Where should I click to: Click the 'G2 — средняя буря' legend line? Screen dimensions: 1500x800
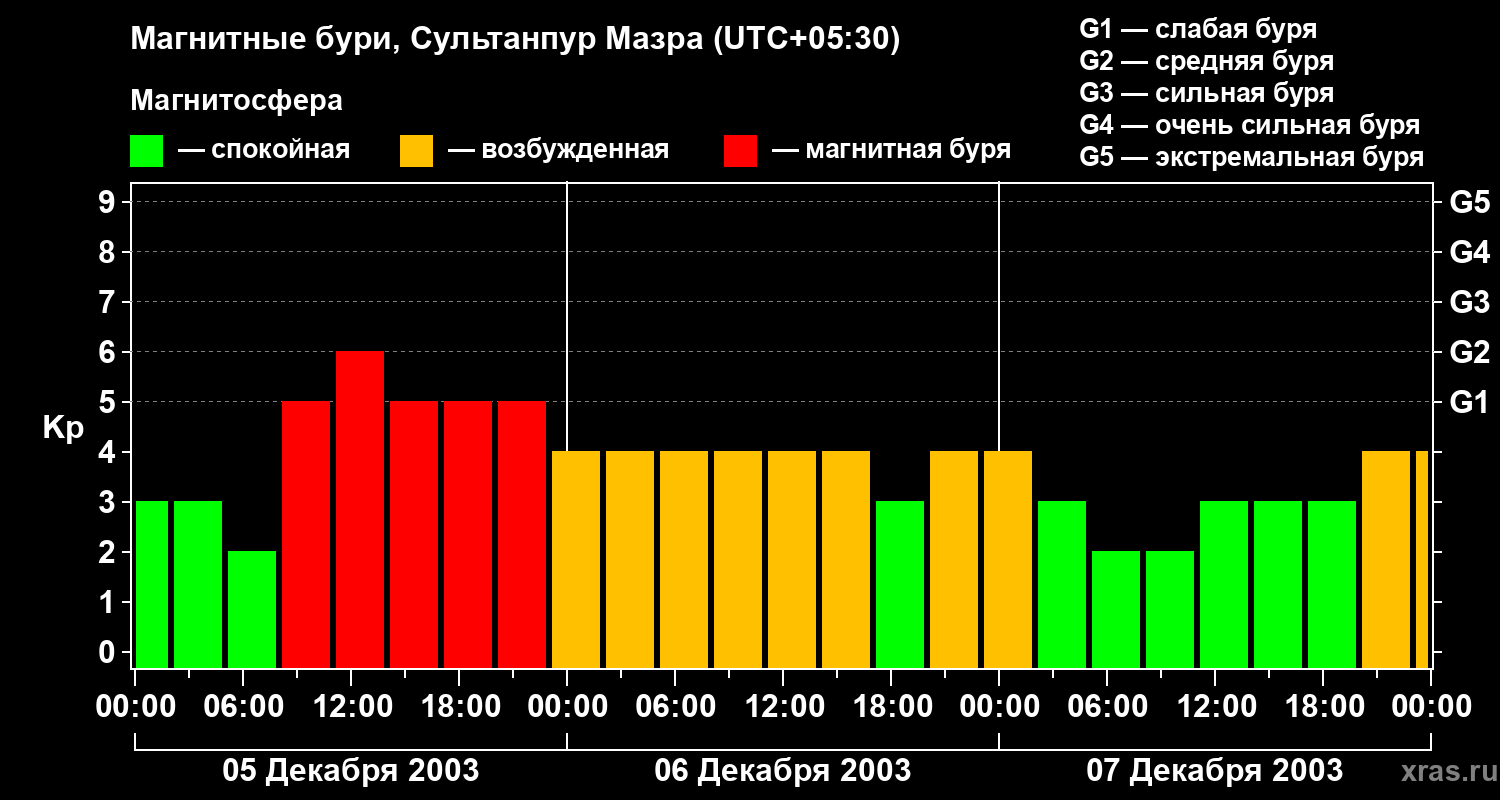pyautogui.click(x=1207, y=61)
